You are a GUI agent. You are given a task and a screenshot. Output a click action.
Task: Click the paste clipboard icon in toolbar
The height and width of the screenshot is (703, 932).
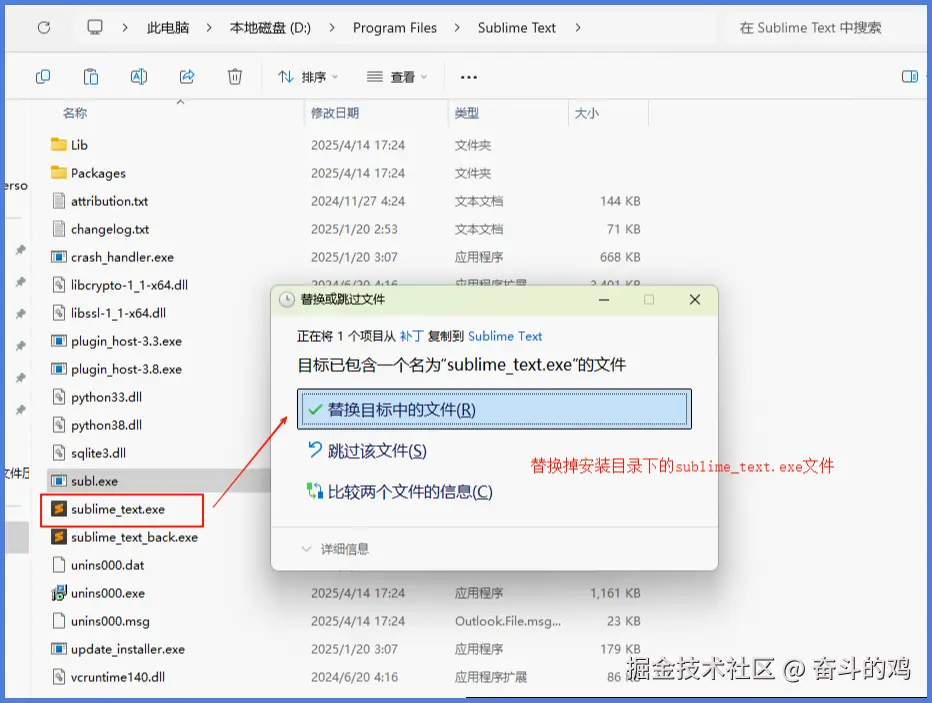point(91,77)
